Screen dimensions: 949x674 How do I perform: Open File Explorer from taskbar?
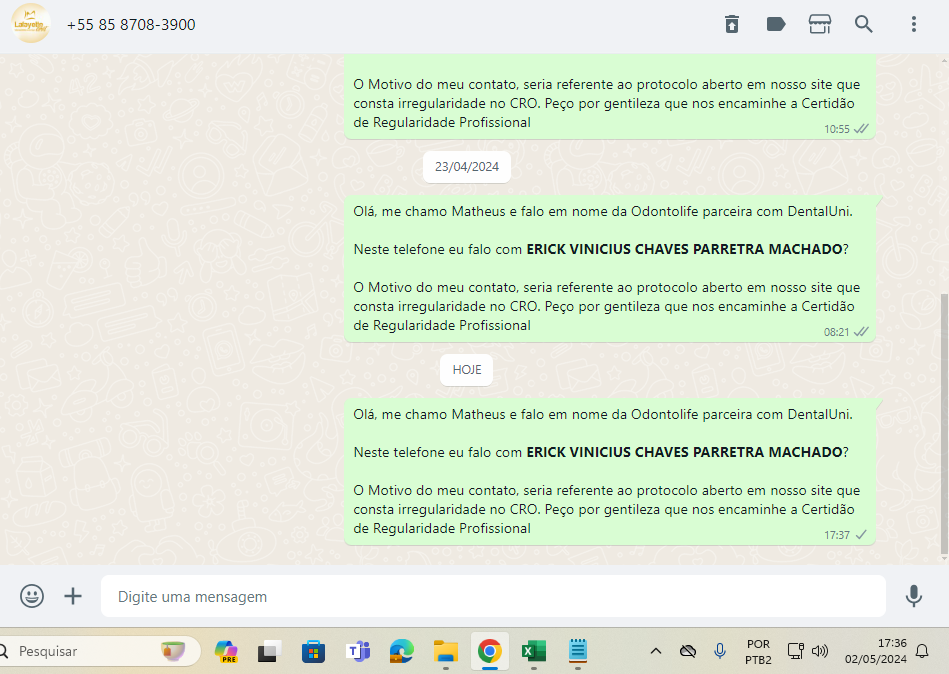(445, 652)
